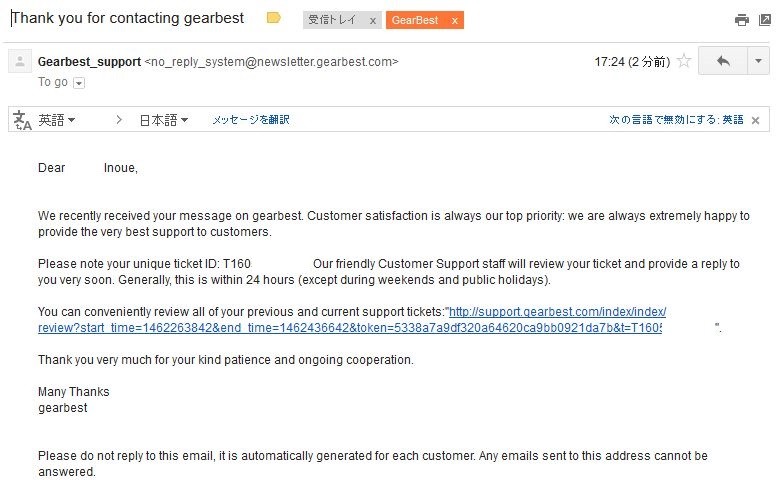This screenshot has width=784, height=480.
Task: Click the reply arrow button
Action: click(723, 61)
